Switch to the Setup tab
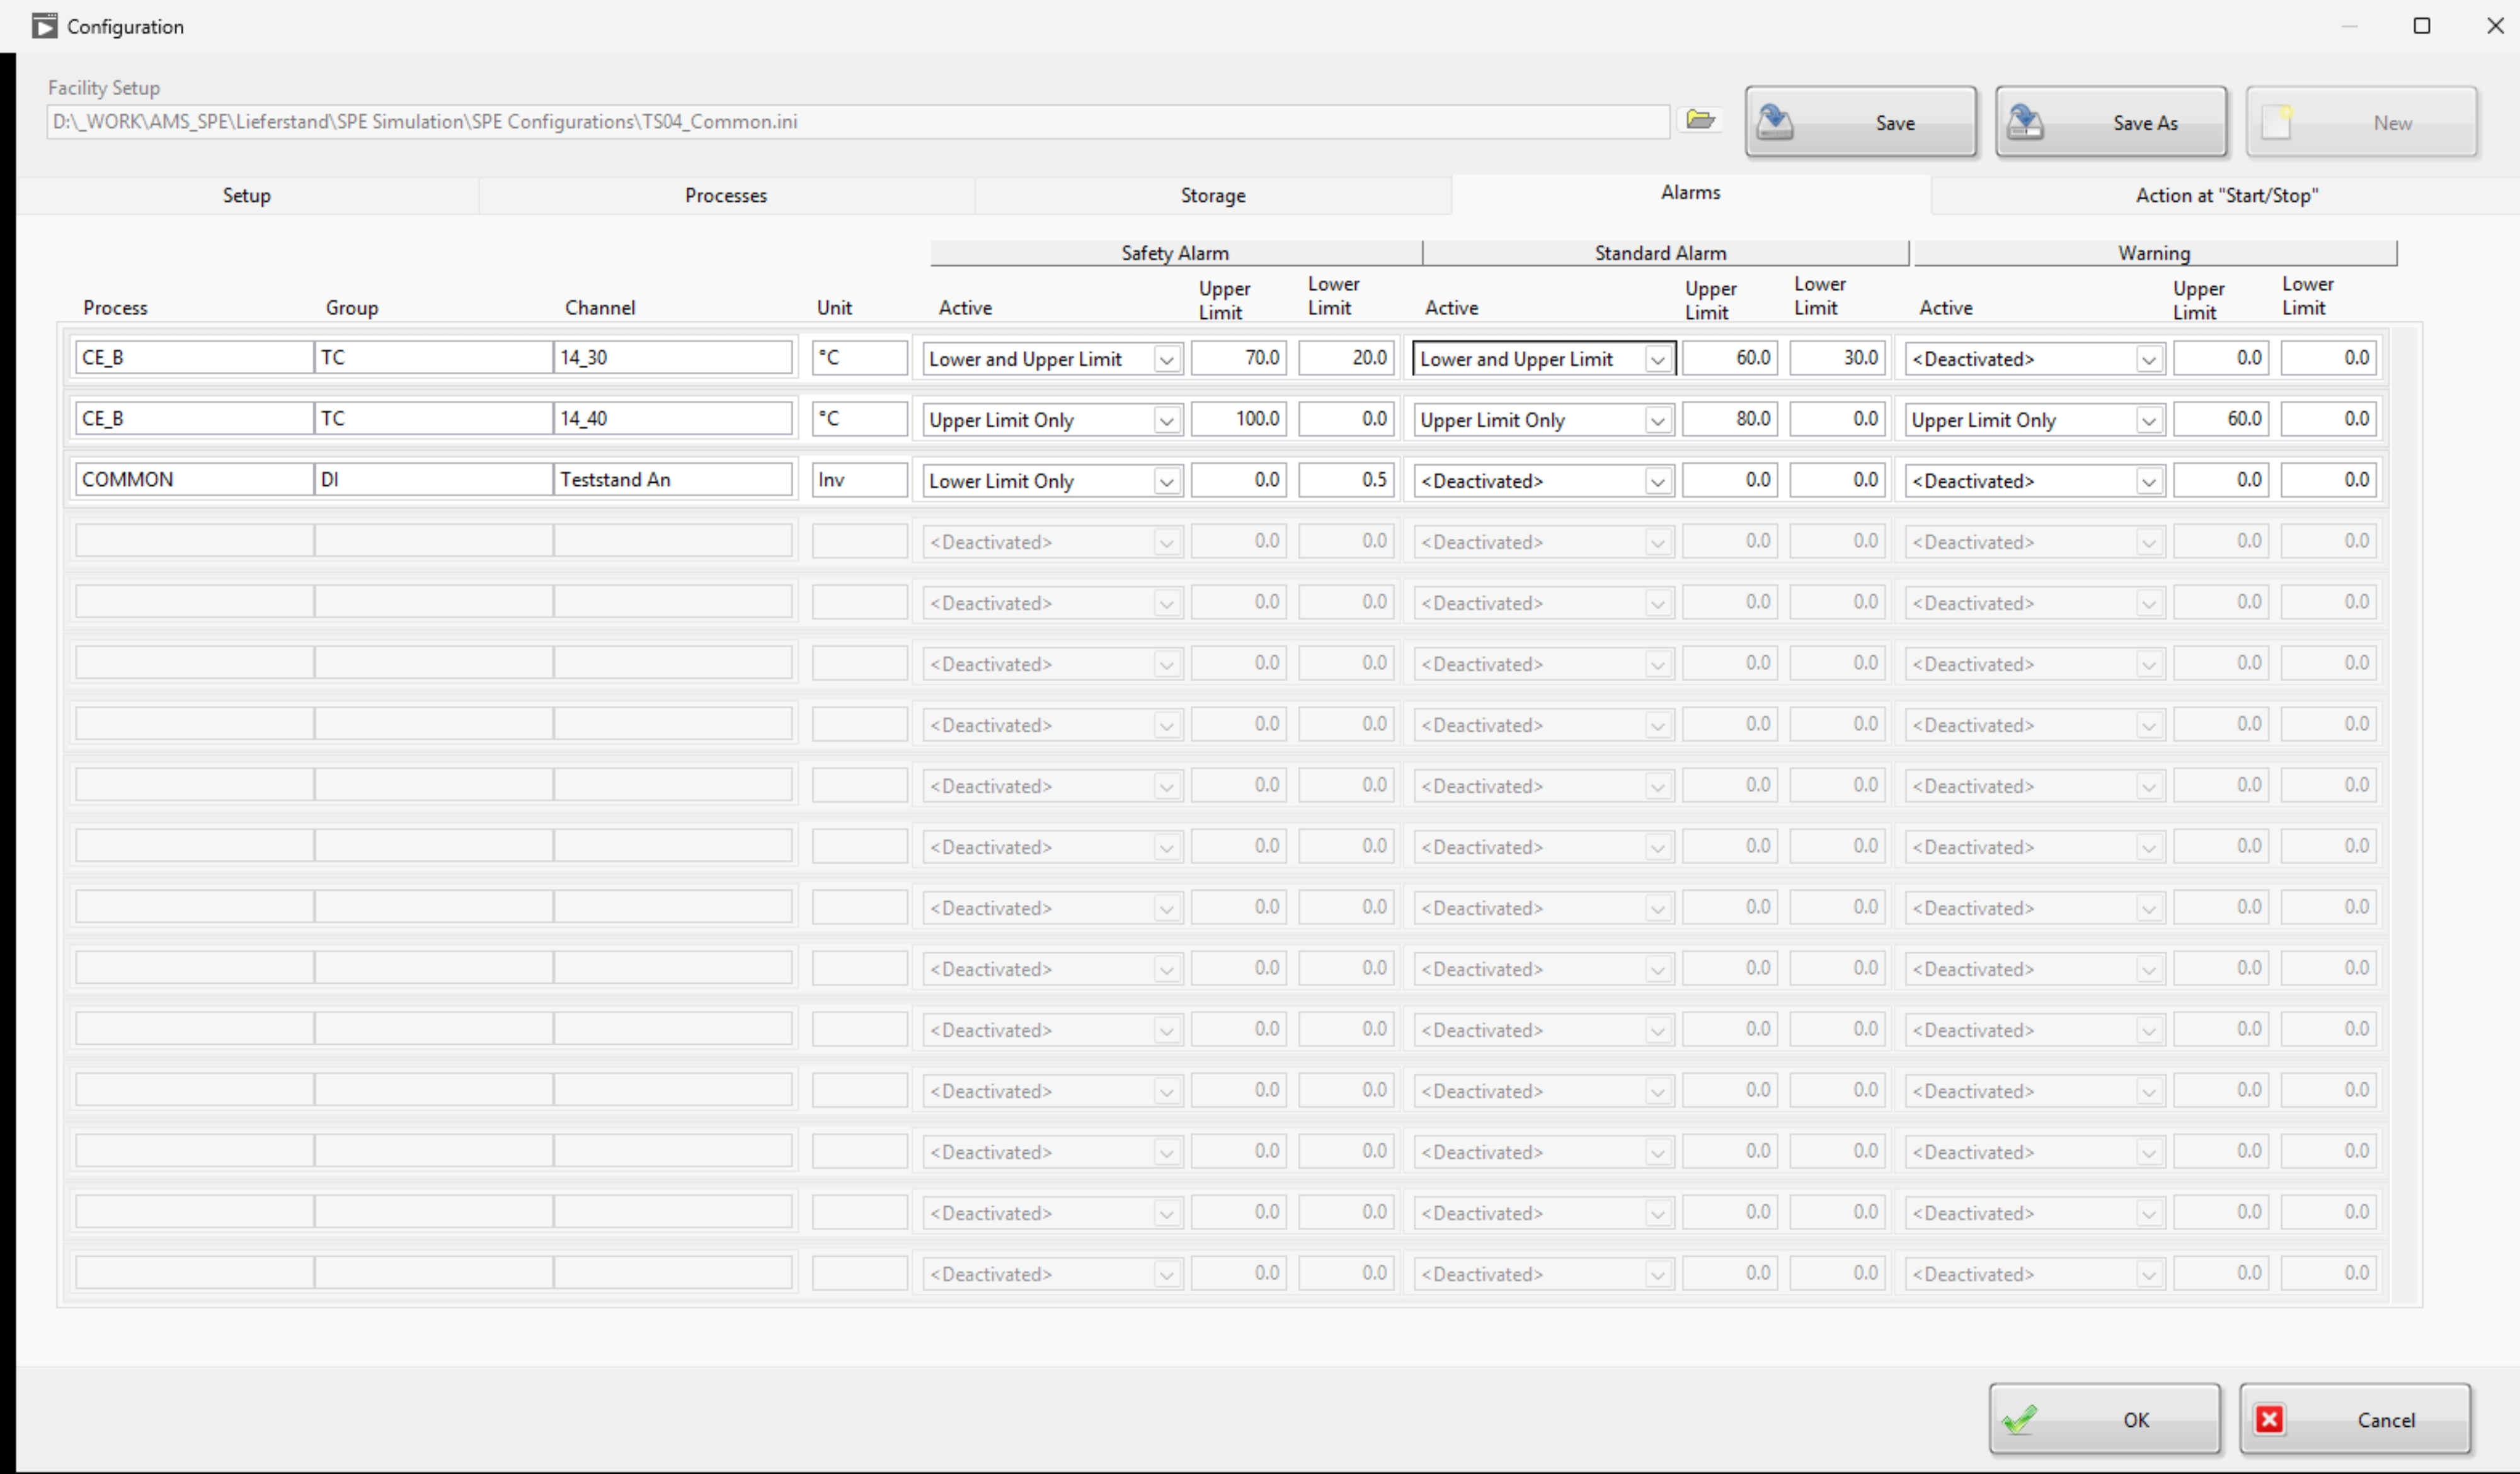Viewport: 2520px width, 1474px height. pos(246,195)
